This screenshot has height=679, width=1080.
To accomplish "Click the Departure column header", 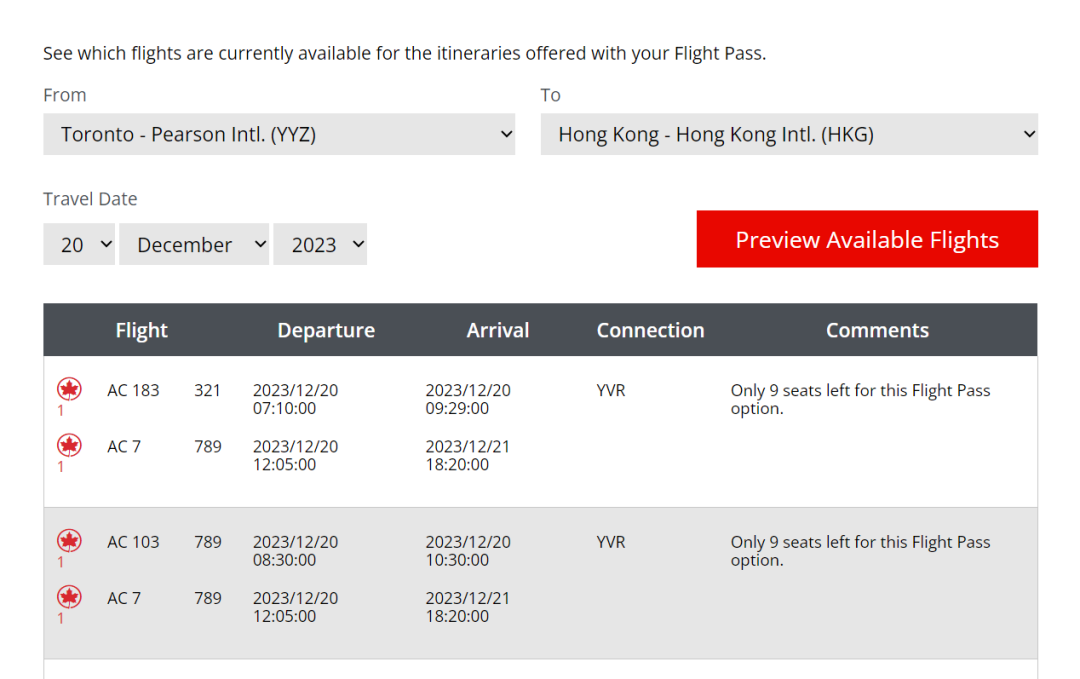I will 326,331.
